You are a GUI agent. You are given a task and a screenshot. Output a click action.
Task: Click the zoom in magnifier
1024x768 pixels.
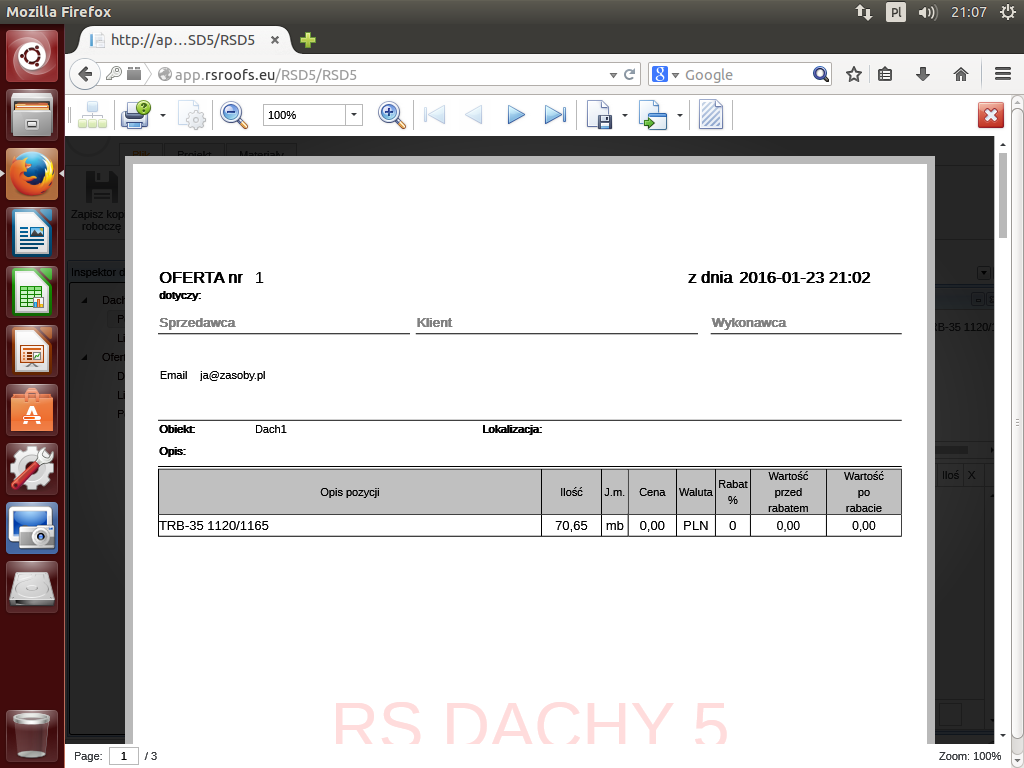392,115
